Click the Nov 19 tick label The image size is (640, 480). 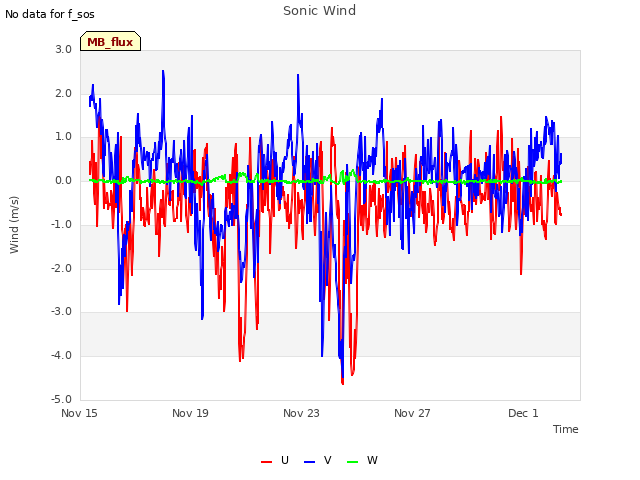tap(190, 413)
